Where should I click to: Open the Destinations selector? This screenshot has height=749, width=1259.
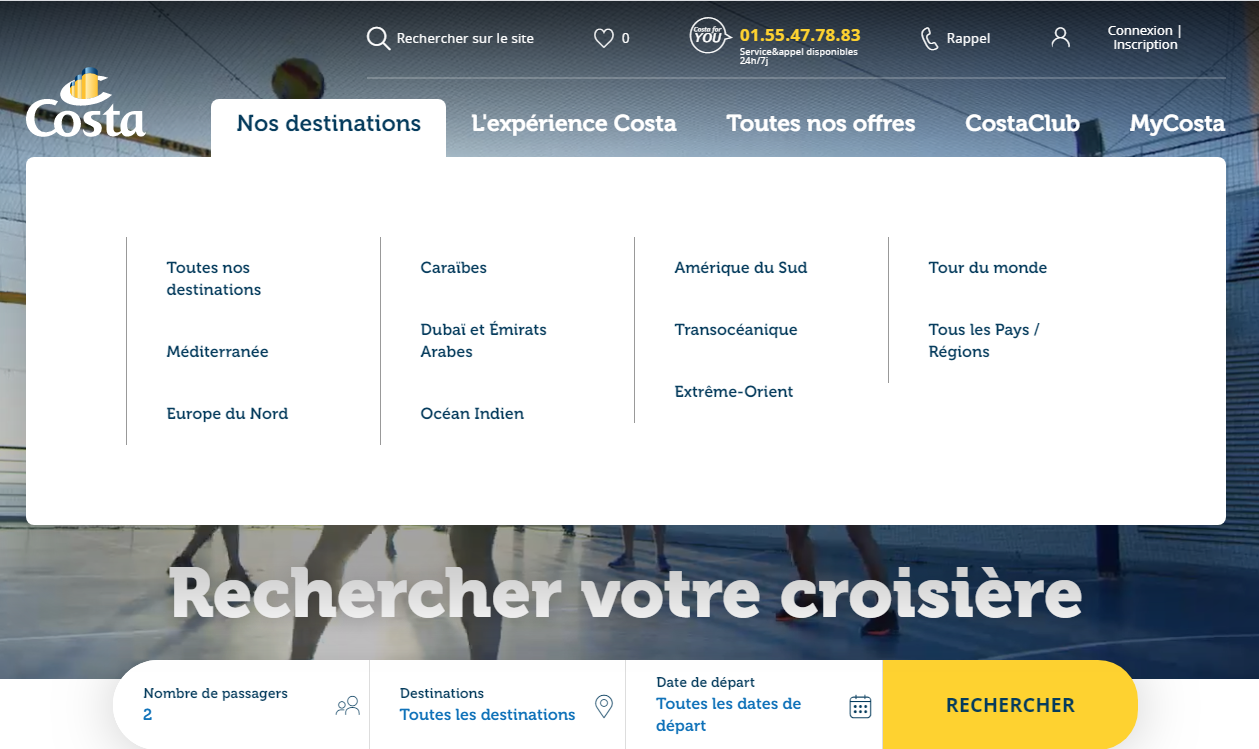[488, 714]
